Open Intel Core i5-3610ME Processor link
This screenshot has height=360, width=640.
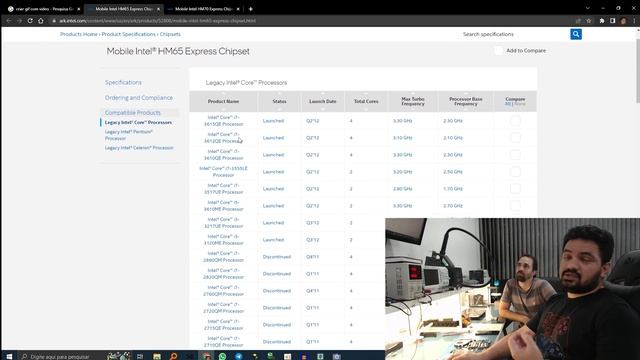223,206
